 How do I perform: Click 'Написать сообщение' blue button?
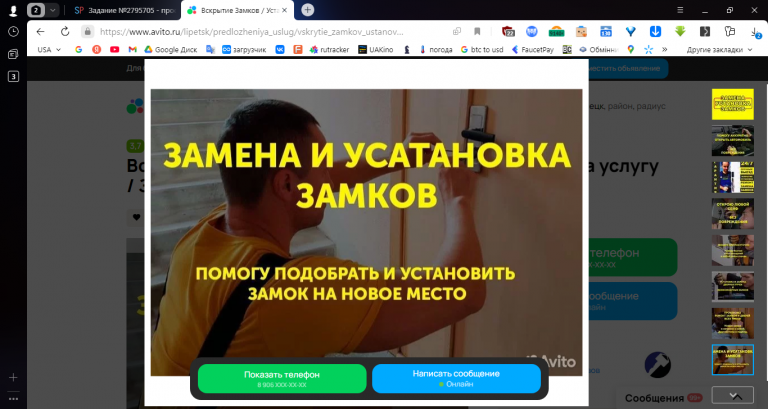[456, 378]
